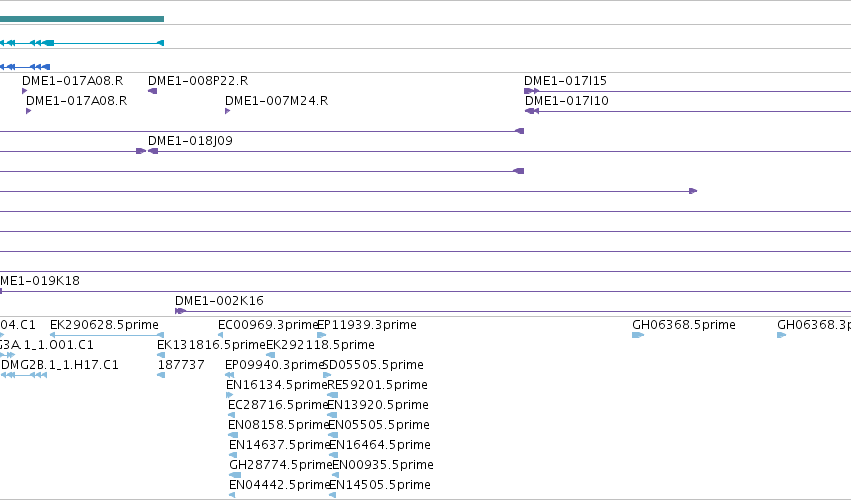Screen dimensions: 851x500
Task: Select the DME1-007M24.R label
Action: coord(276,101)
